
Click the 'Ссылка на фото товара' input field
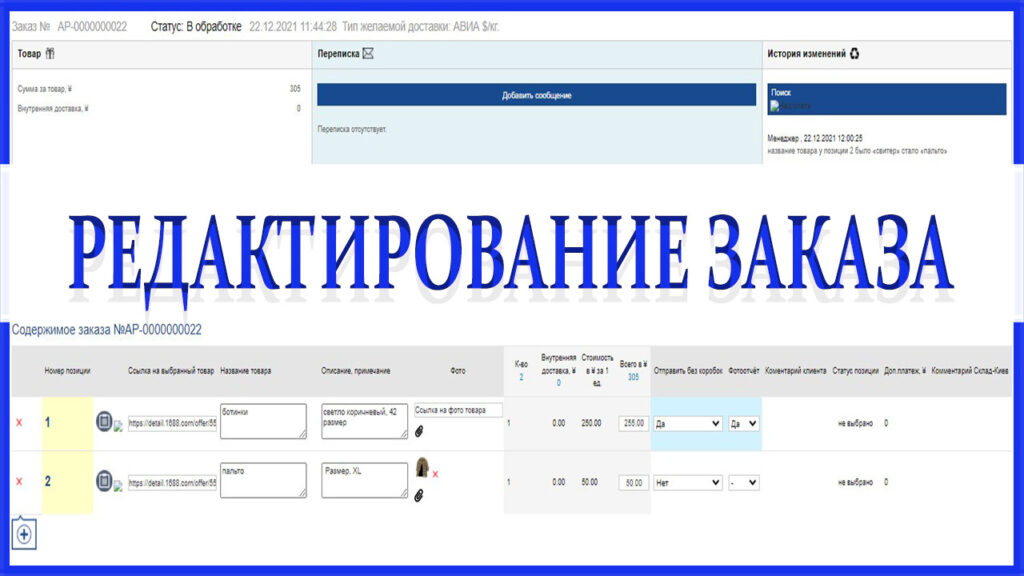(x=458, y=410)
